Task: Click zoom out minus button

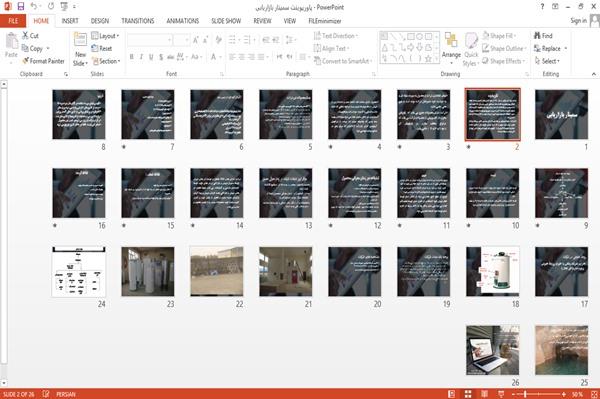Action: pos(513,394)
